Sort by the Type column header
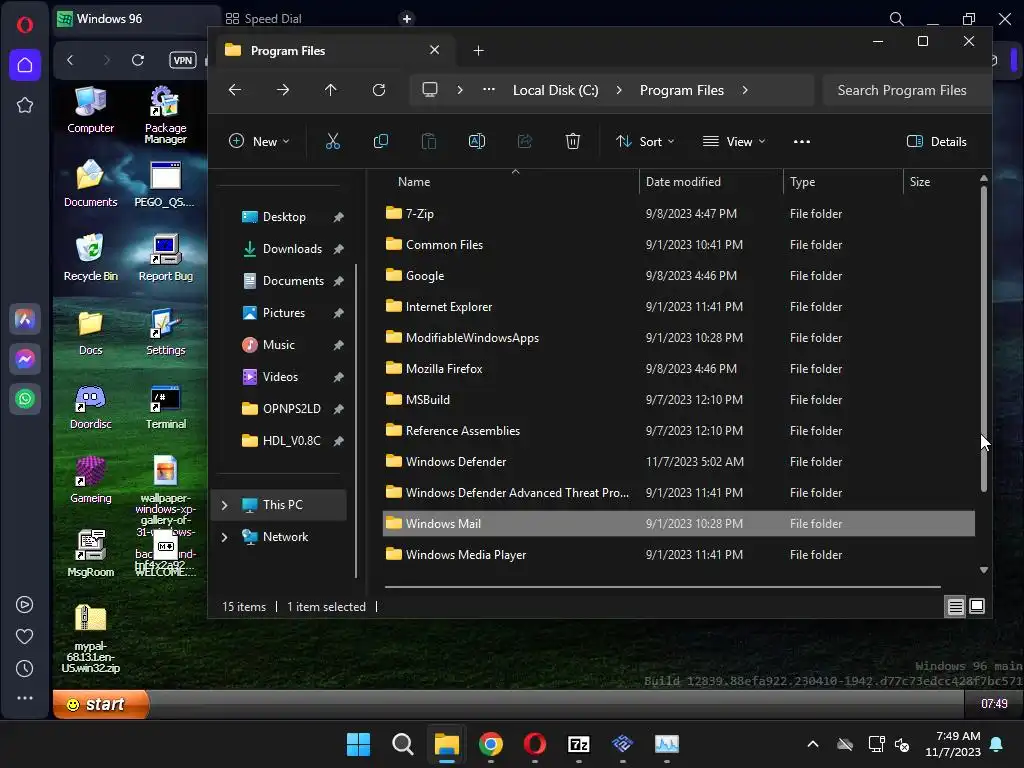Image resolution: width=1024 pixels, height=768 pixels. (802, 182)
